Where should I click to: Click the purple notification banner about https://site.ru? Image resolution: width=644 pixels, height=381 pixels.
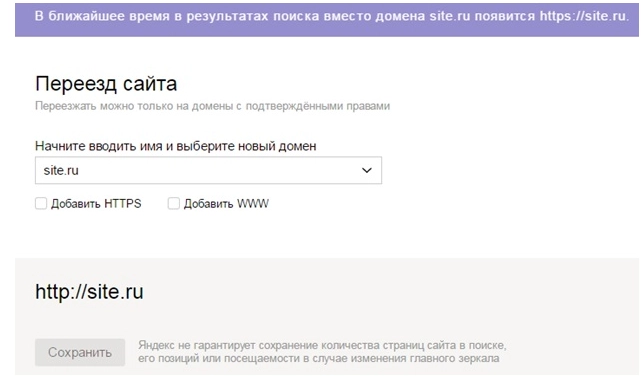point(327,19)
